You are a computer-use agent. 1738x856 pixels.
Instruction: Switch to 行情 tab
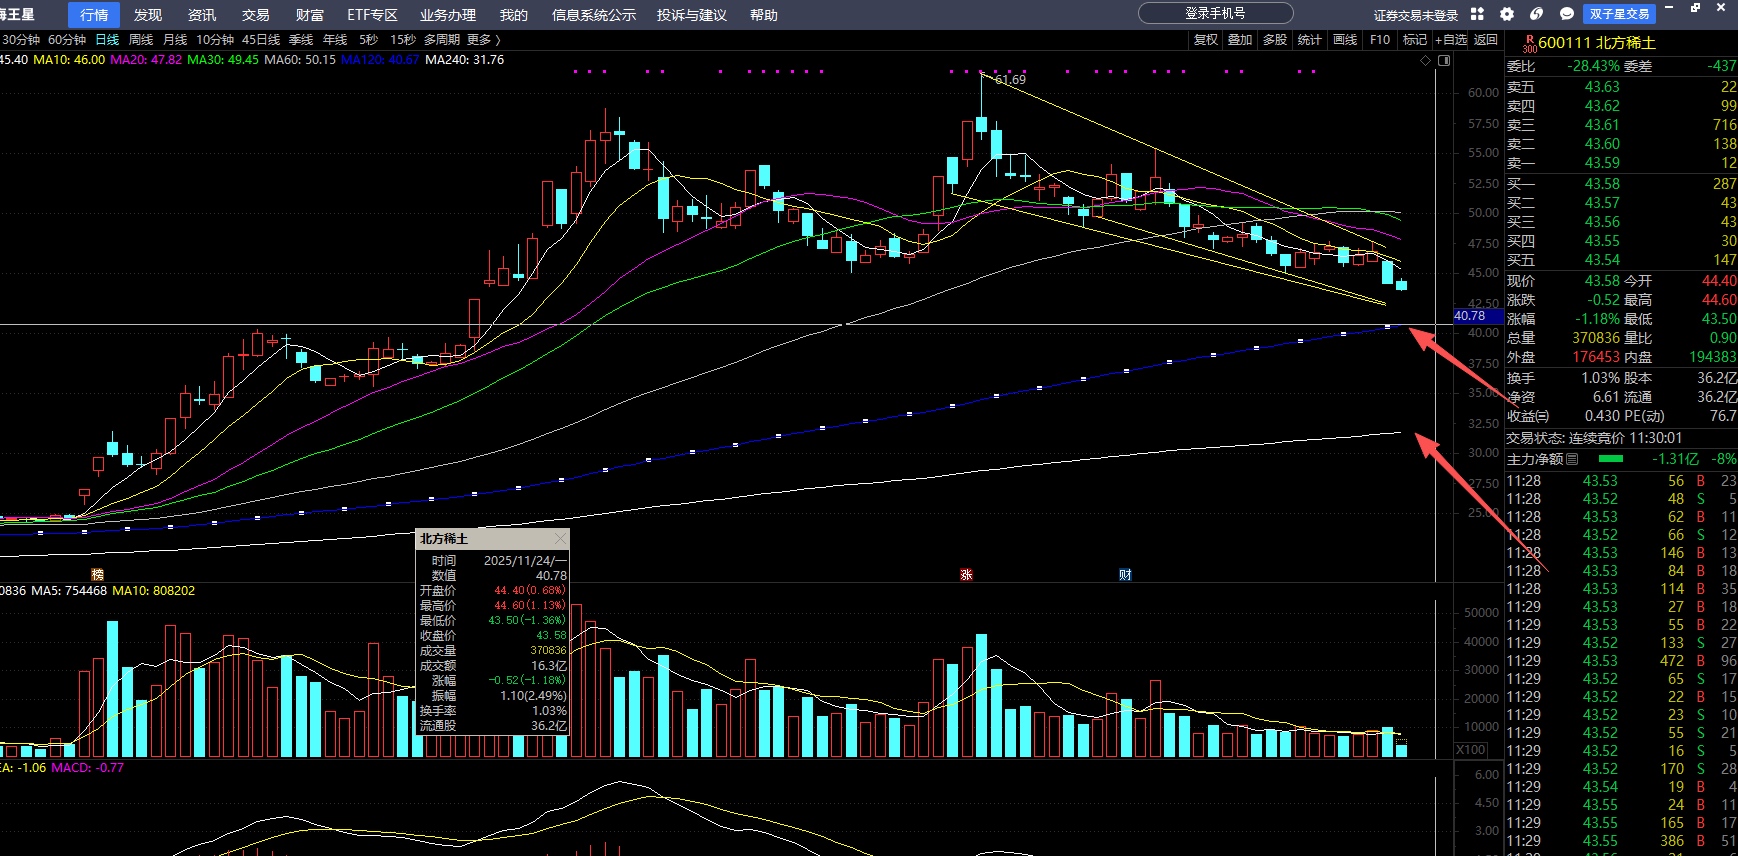point(94,15)
